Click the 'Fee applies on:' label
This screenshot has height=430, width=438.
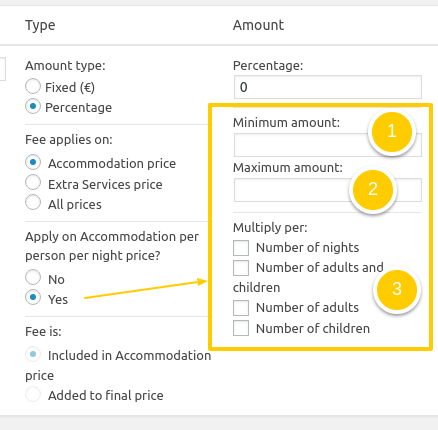[x=69, y=140]
